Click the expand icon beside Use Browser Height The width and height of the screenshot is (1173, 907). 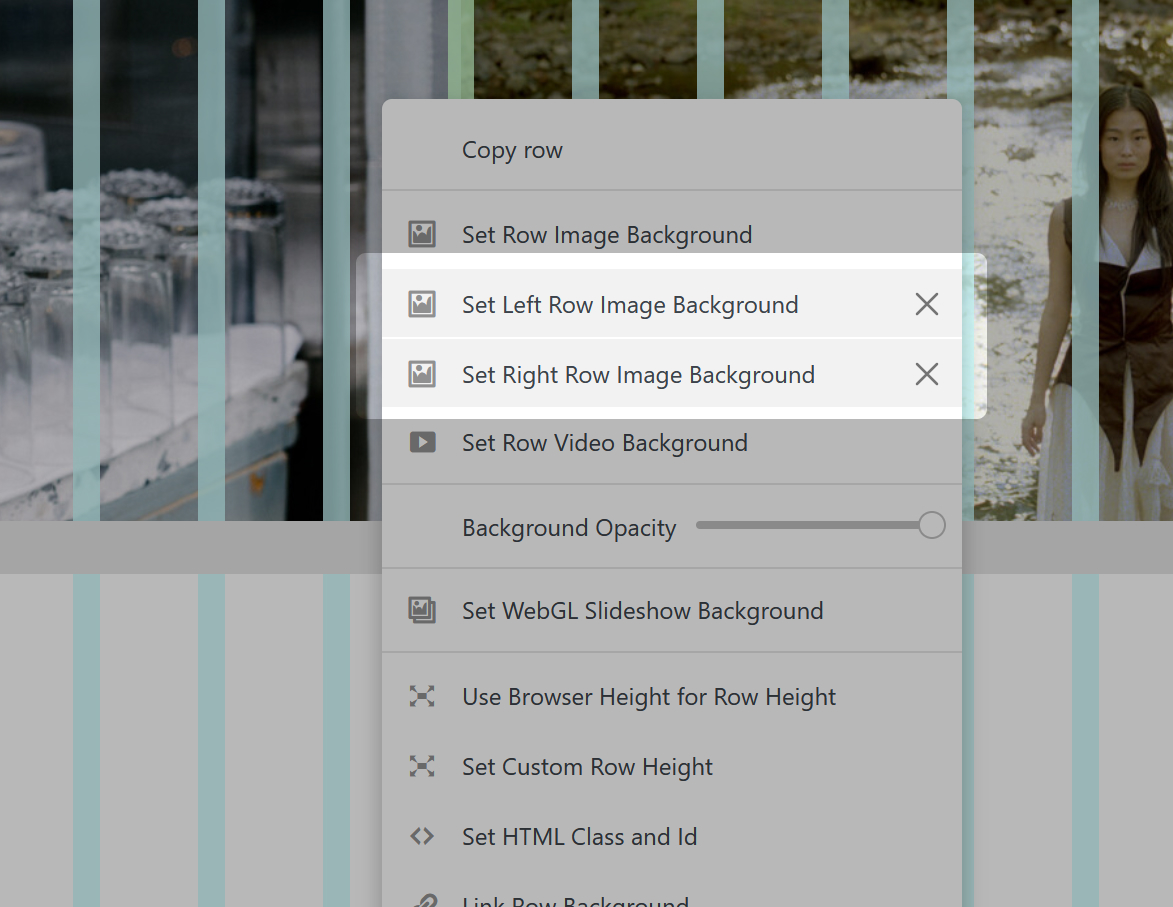click(x=422, y=697)
